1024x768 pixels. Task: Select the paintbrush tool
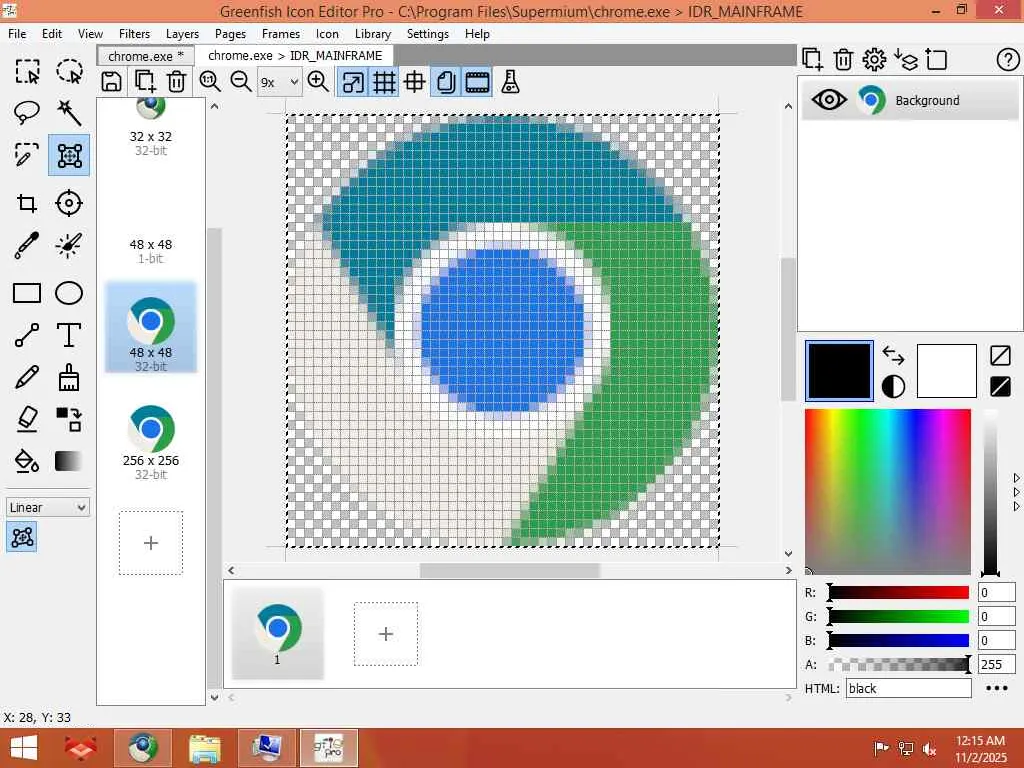point(69,377)
